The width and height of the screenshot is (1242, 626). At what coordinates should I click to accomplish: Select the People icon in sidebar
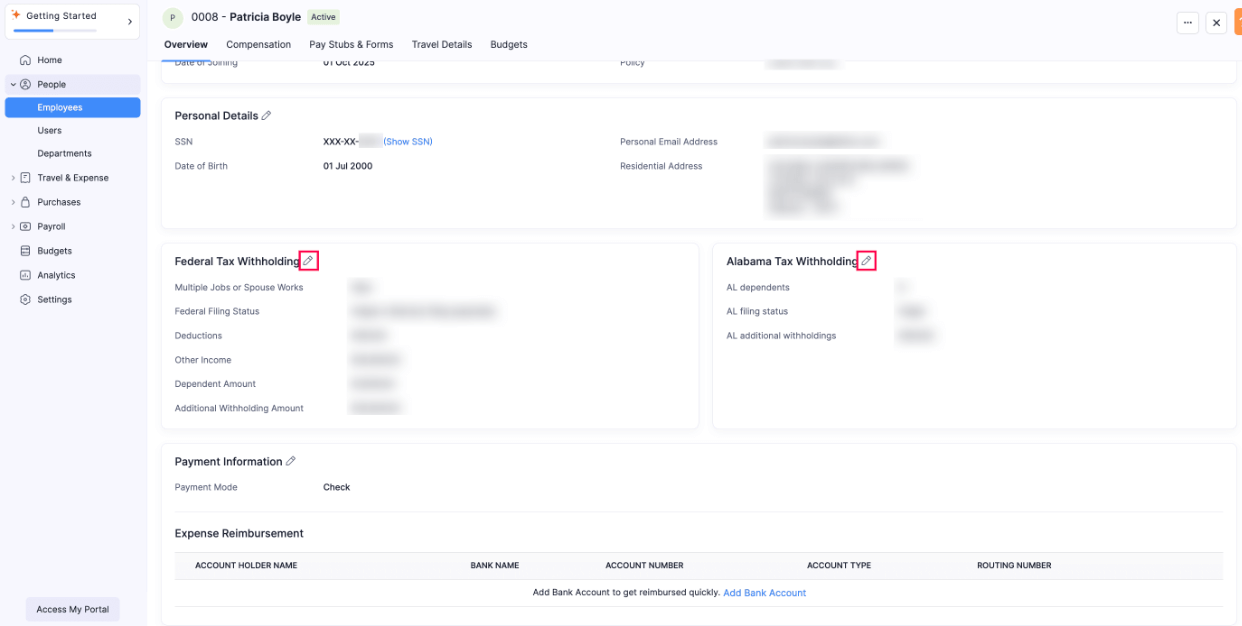pyautogui.click(x=28, y=83)
